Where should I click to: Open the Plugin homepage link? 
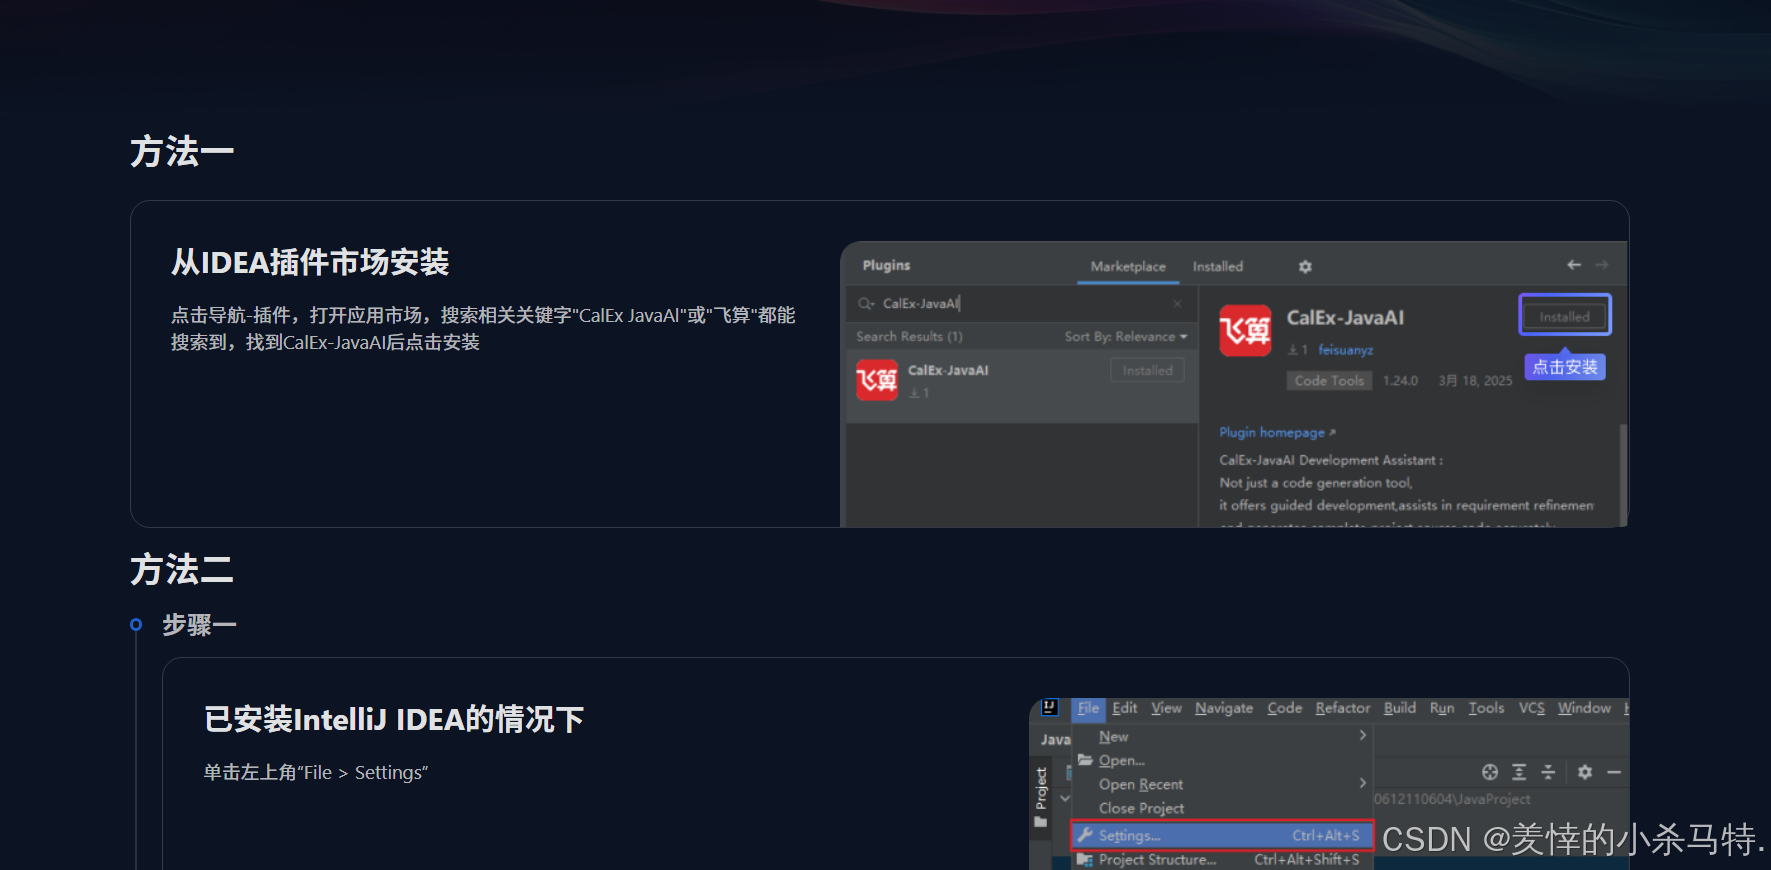point(1277,432)
